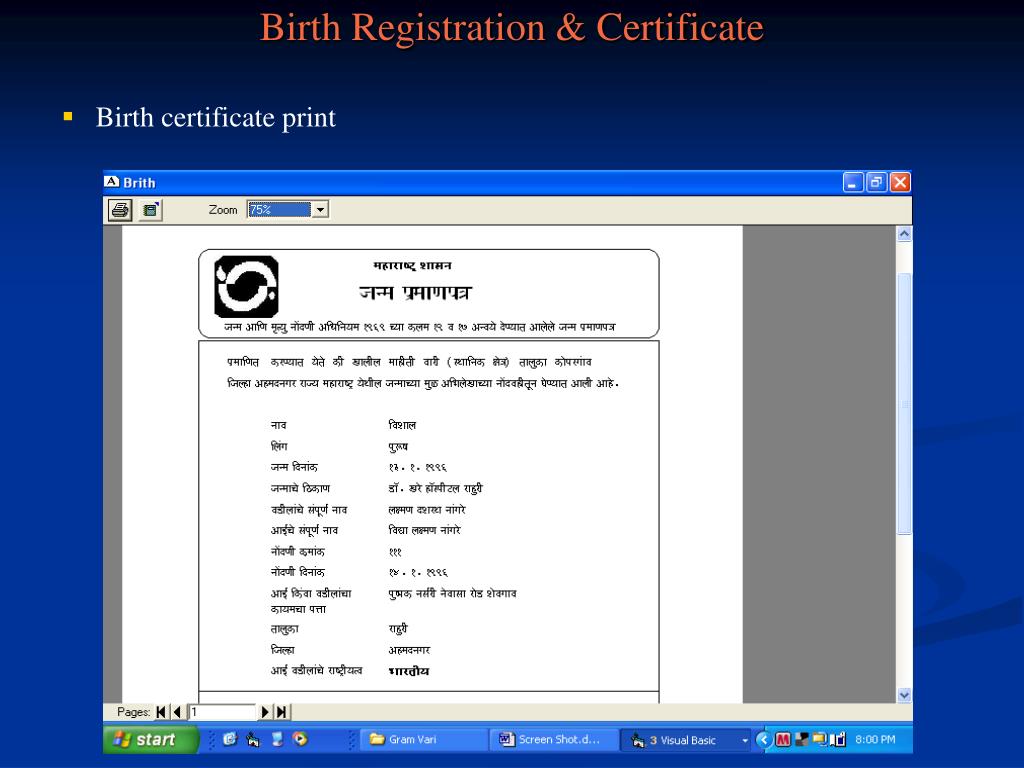
Task: Expand hidden system tray icons arrow
Action: click(763, 739)
